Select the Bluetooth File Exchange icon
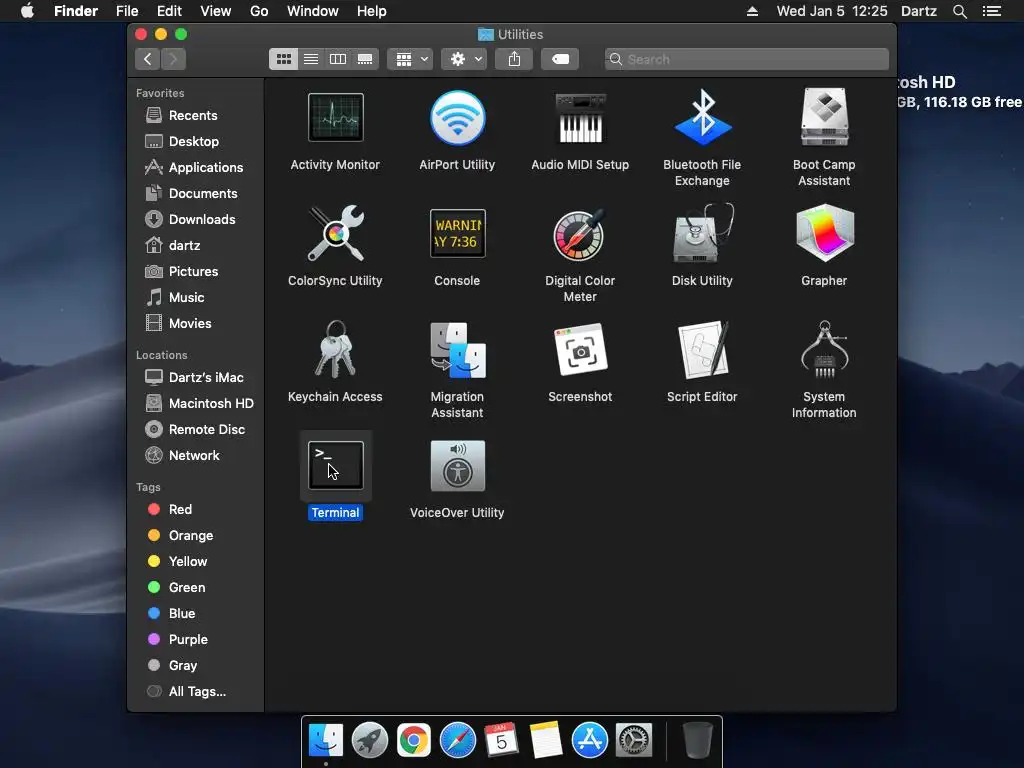 point(702,118)
